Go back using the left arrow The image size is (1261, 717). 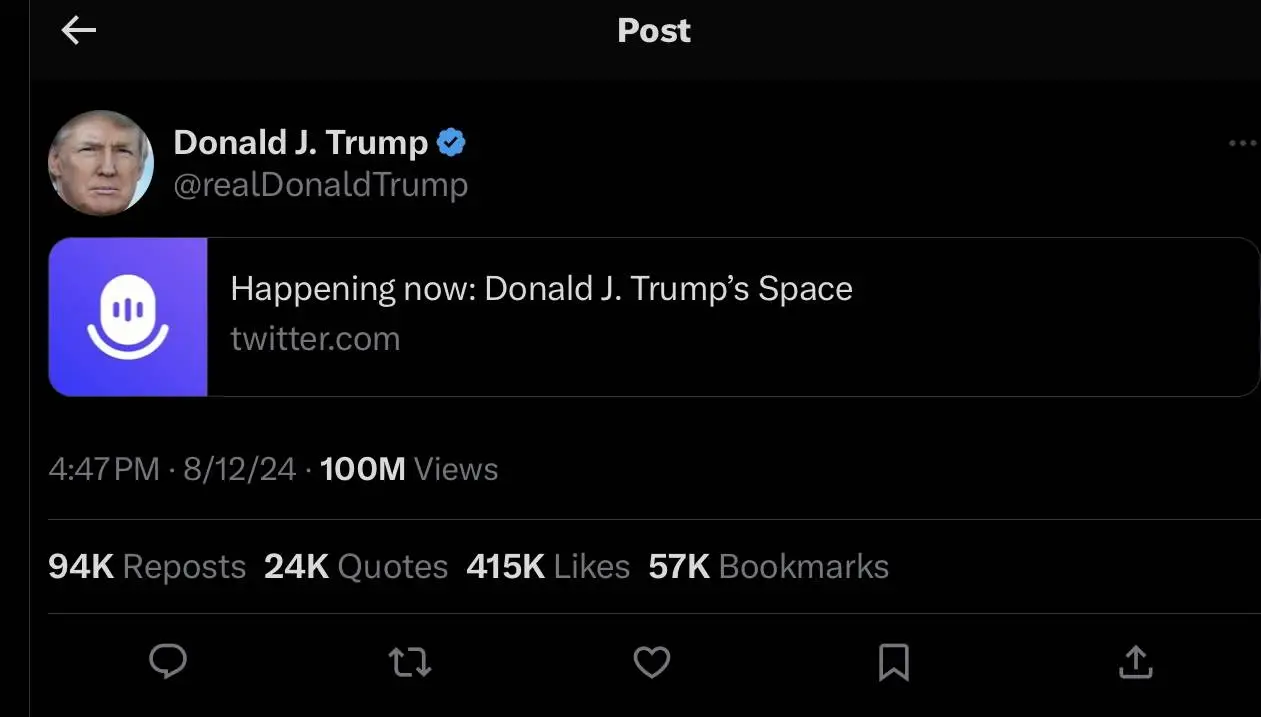78,31
